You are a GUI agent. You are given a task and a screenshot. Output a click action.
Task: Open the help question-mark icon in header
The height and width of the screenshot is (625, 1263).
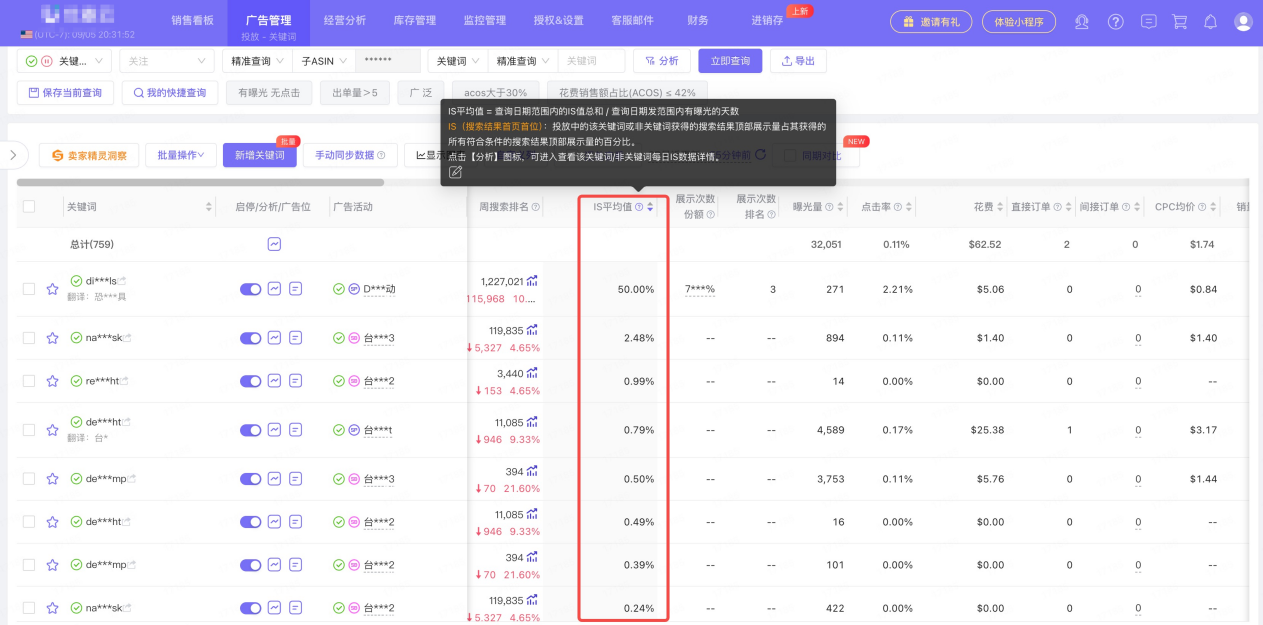[1116, 21]
